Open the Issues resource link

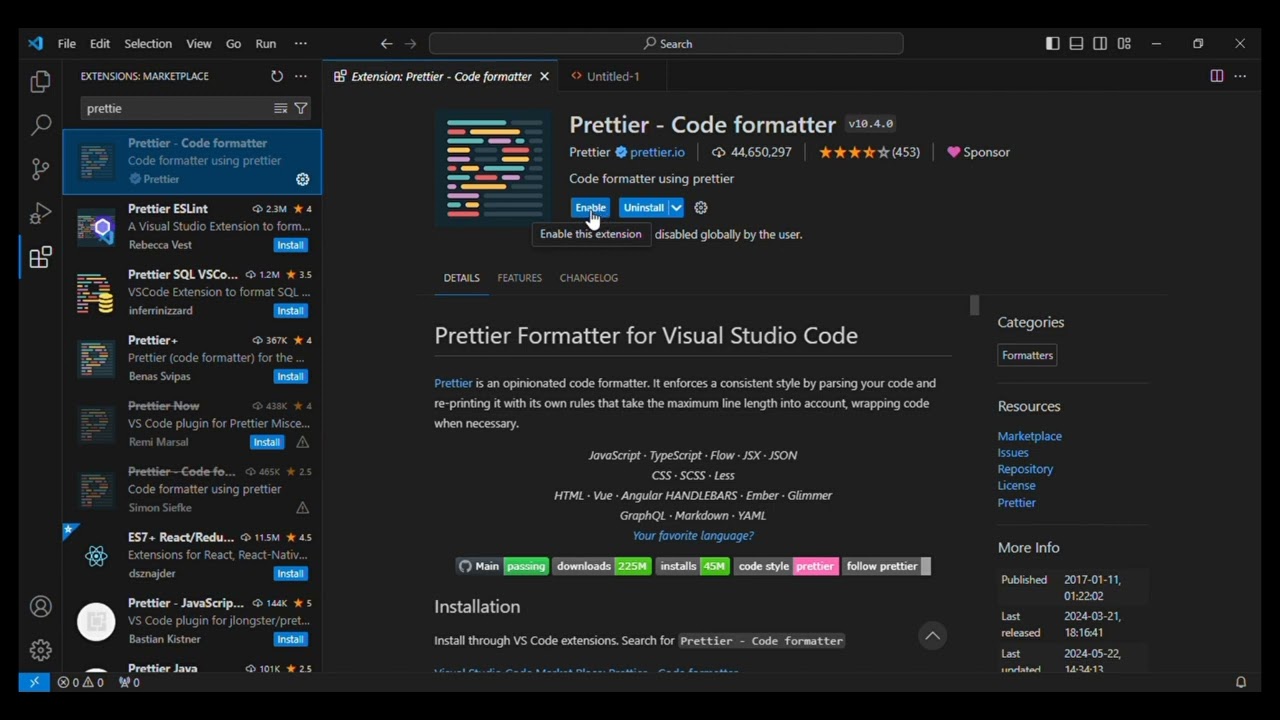1012,453
